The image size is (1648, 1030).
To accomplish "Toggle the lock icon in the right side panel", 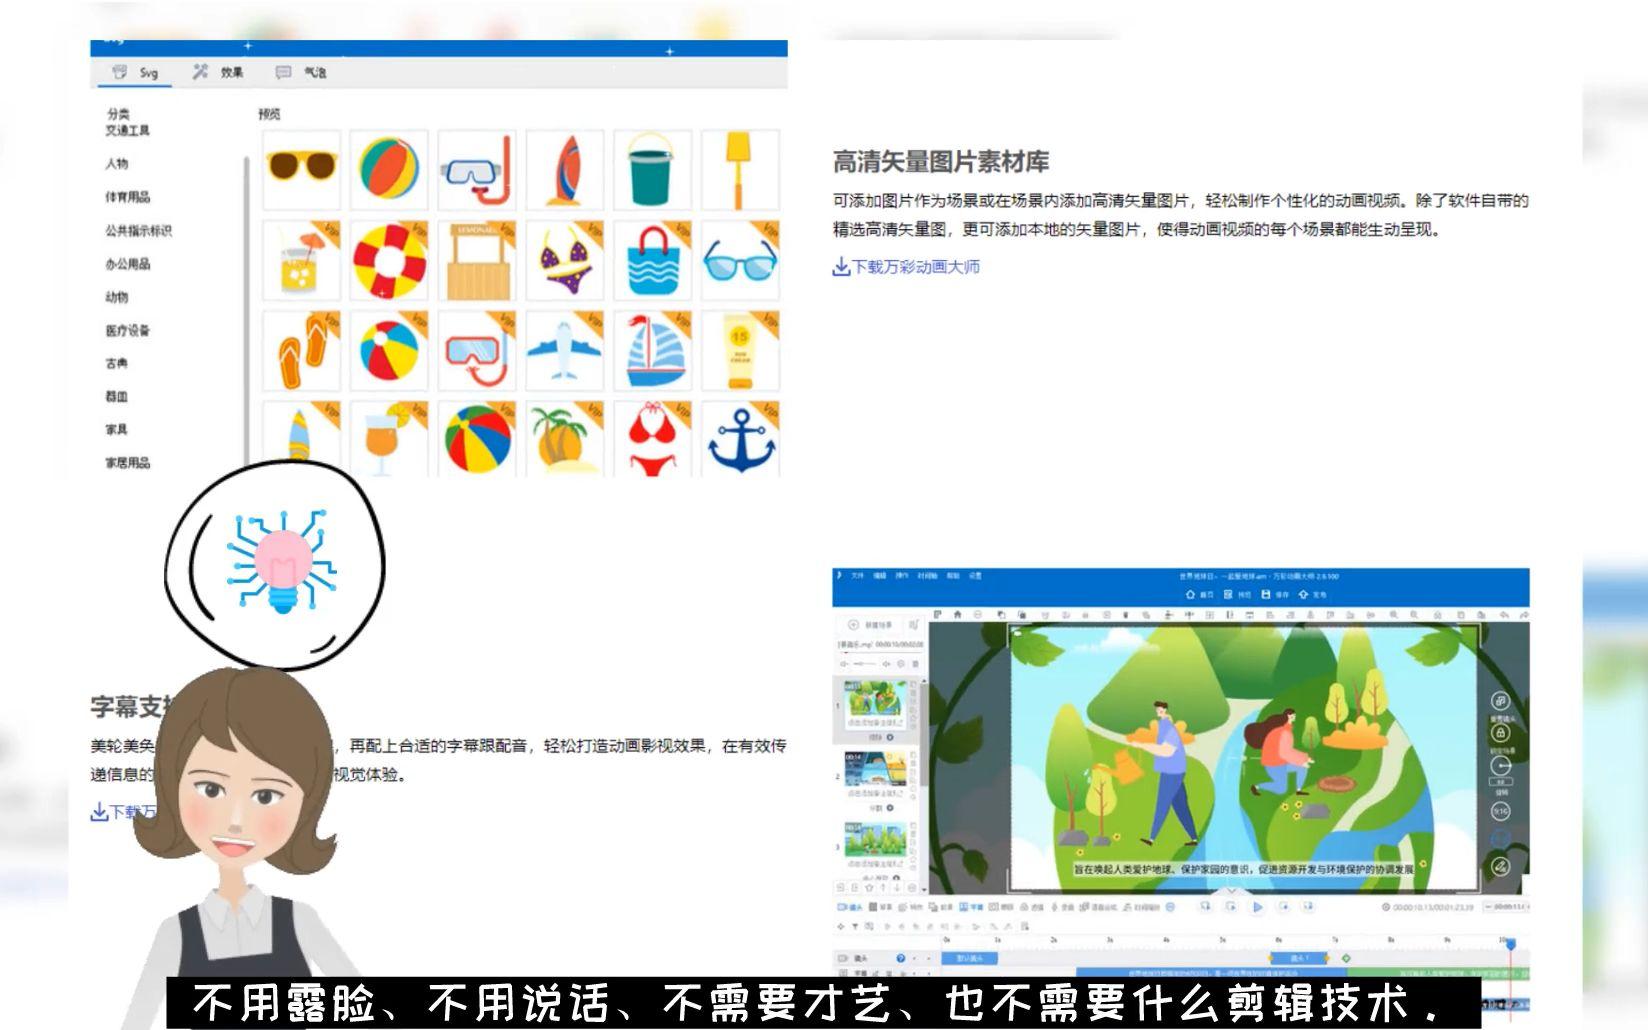I will pyautogui.click(x=1500, y=733).
